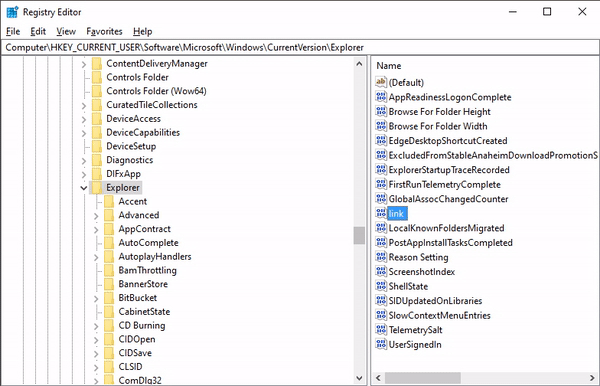Select the BannerStore folder icon
600x386 pixels.
pyautogui.click(x=109, y=284)
